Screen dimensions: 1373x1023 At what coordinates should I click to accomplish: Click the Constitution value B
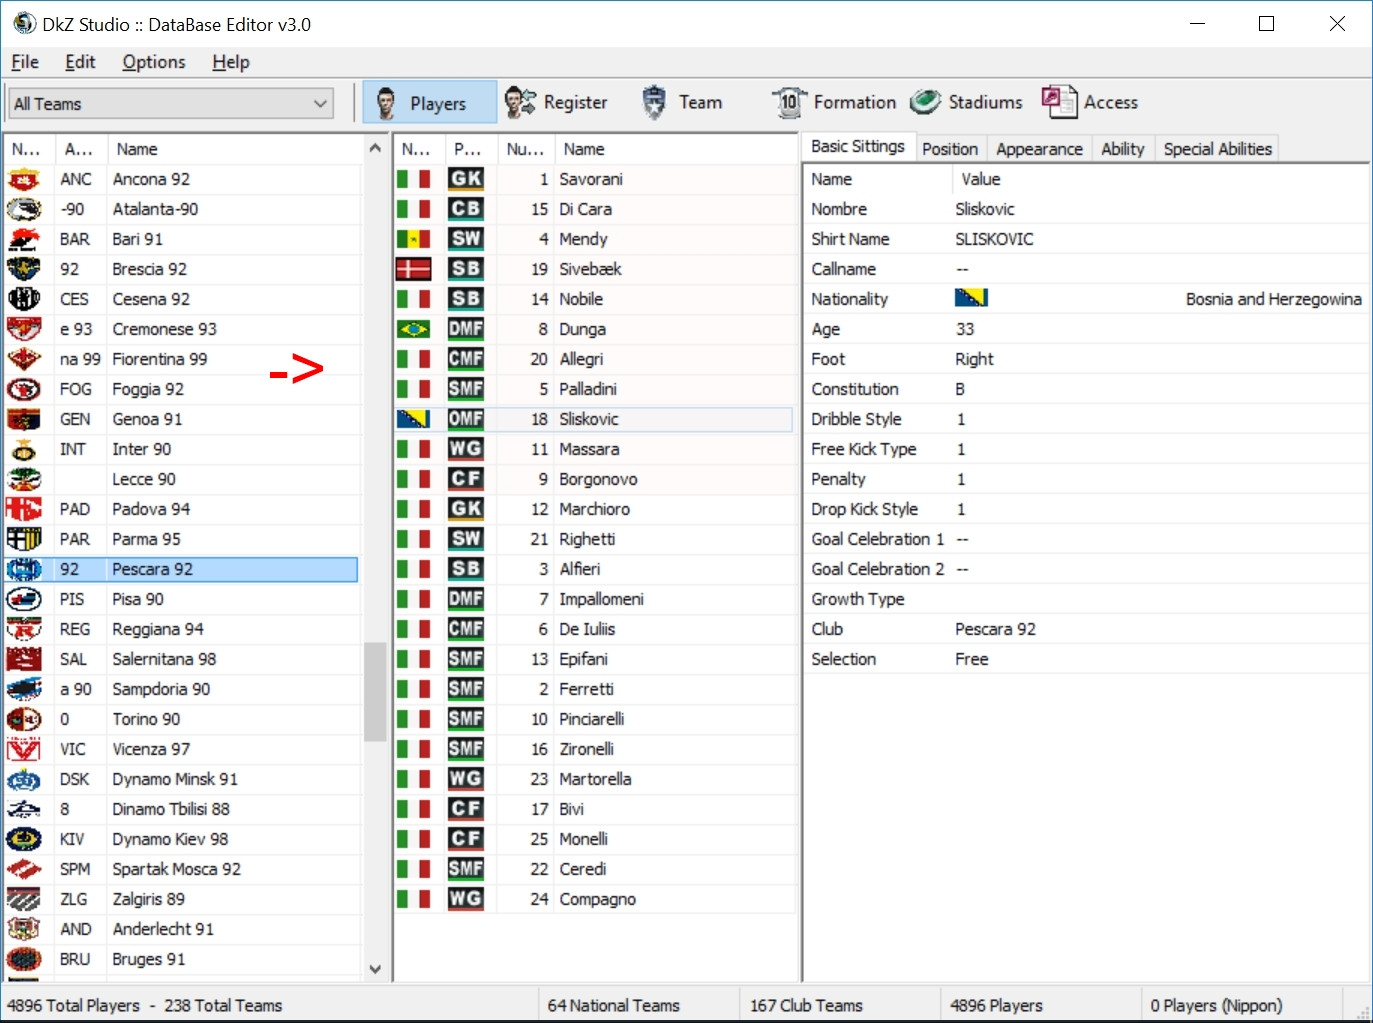tap(960, 389)
